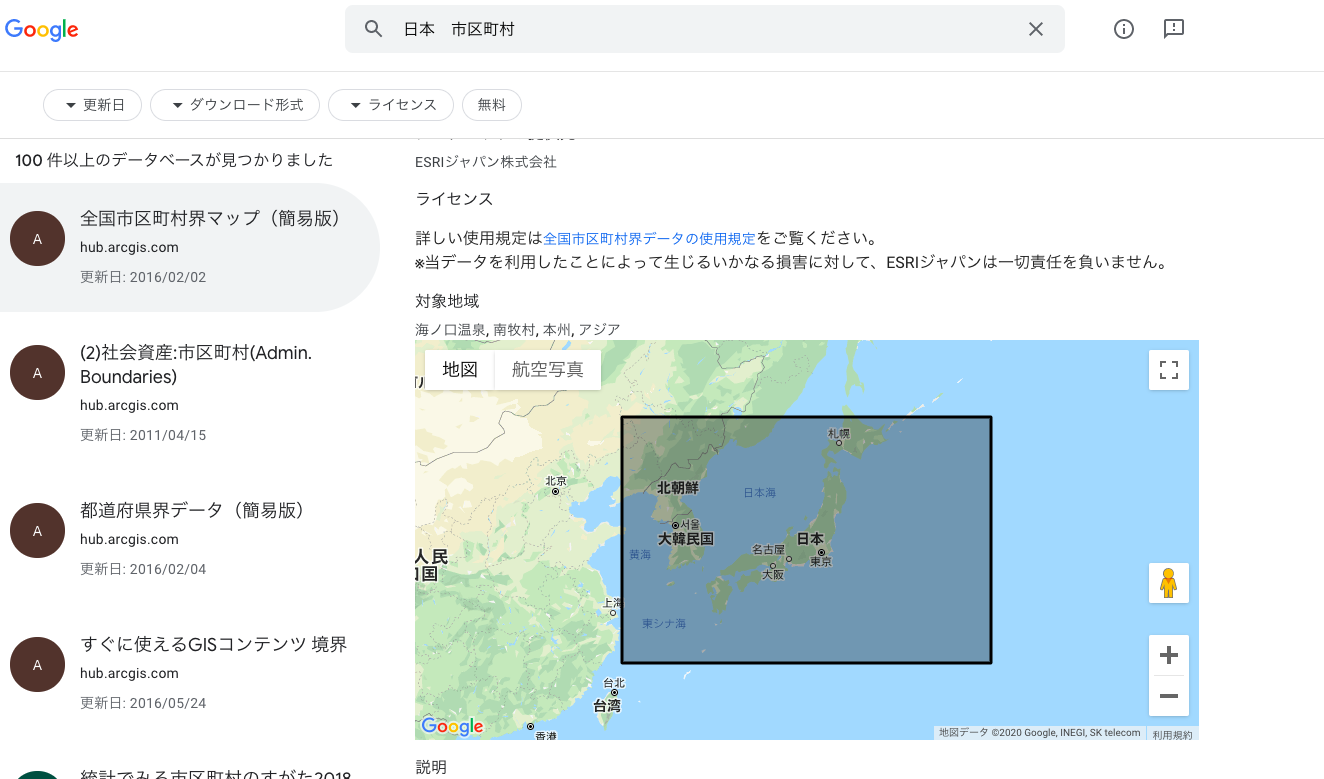Click the 台湾 label on the map
Screen dimensions: 1324x779
click(x=607, y=705)
